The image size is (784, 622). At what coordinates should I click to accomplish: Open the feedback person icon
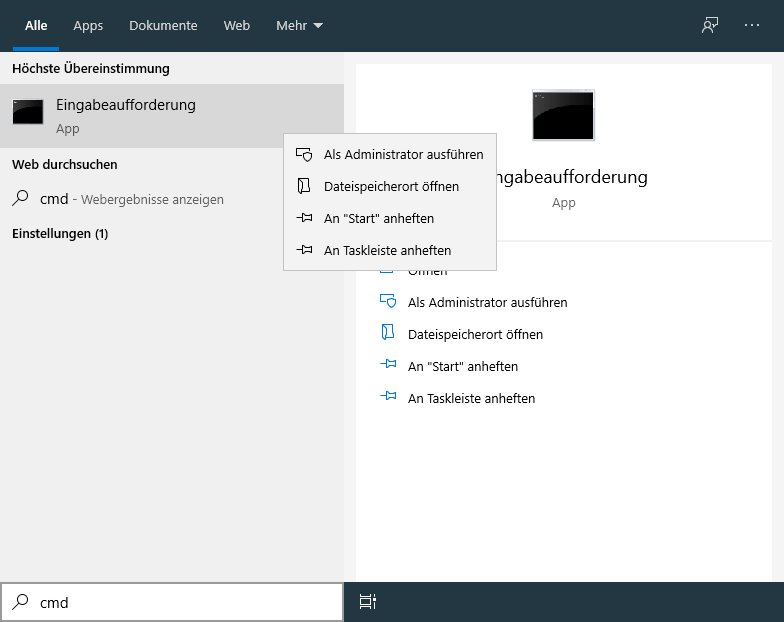710,25
